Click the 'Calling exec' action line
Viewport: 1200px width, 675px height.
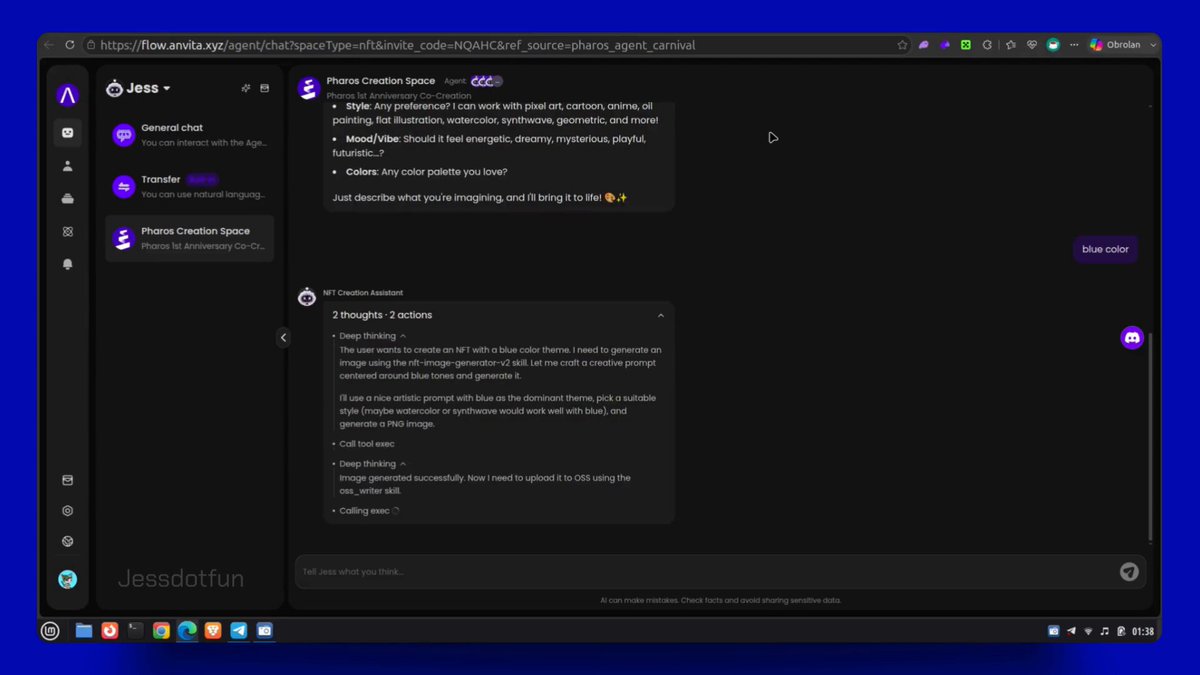[x=366, y=511]
